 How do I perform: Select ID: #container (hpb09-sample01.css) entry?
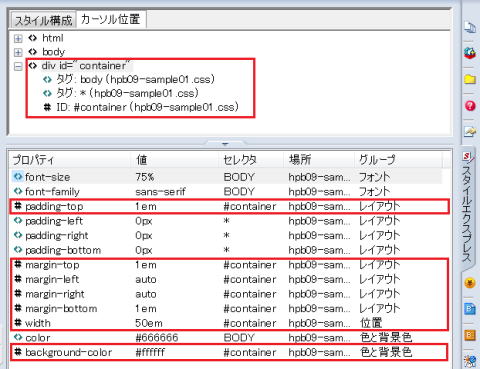(x=147, y=107)
